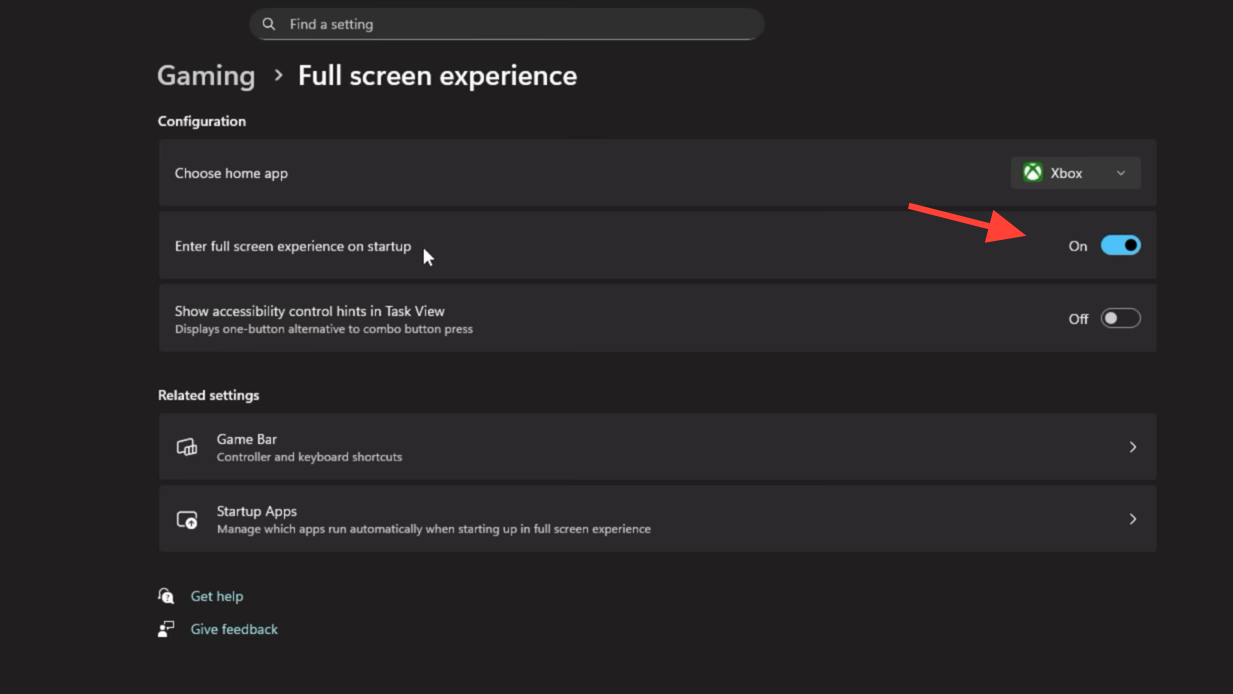The image size is (1233, 694).
Task: Open the Give feedback link
Action: coord(234,629)
